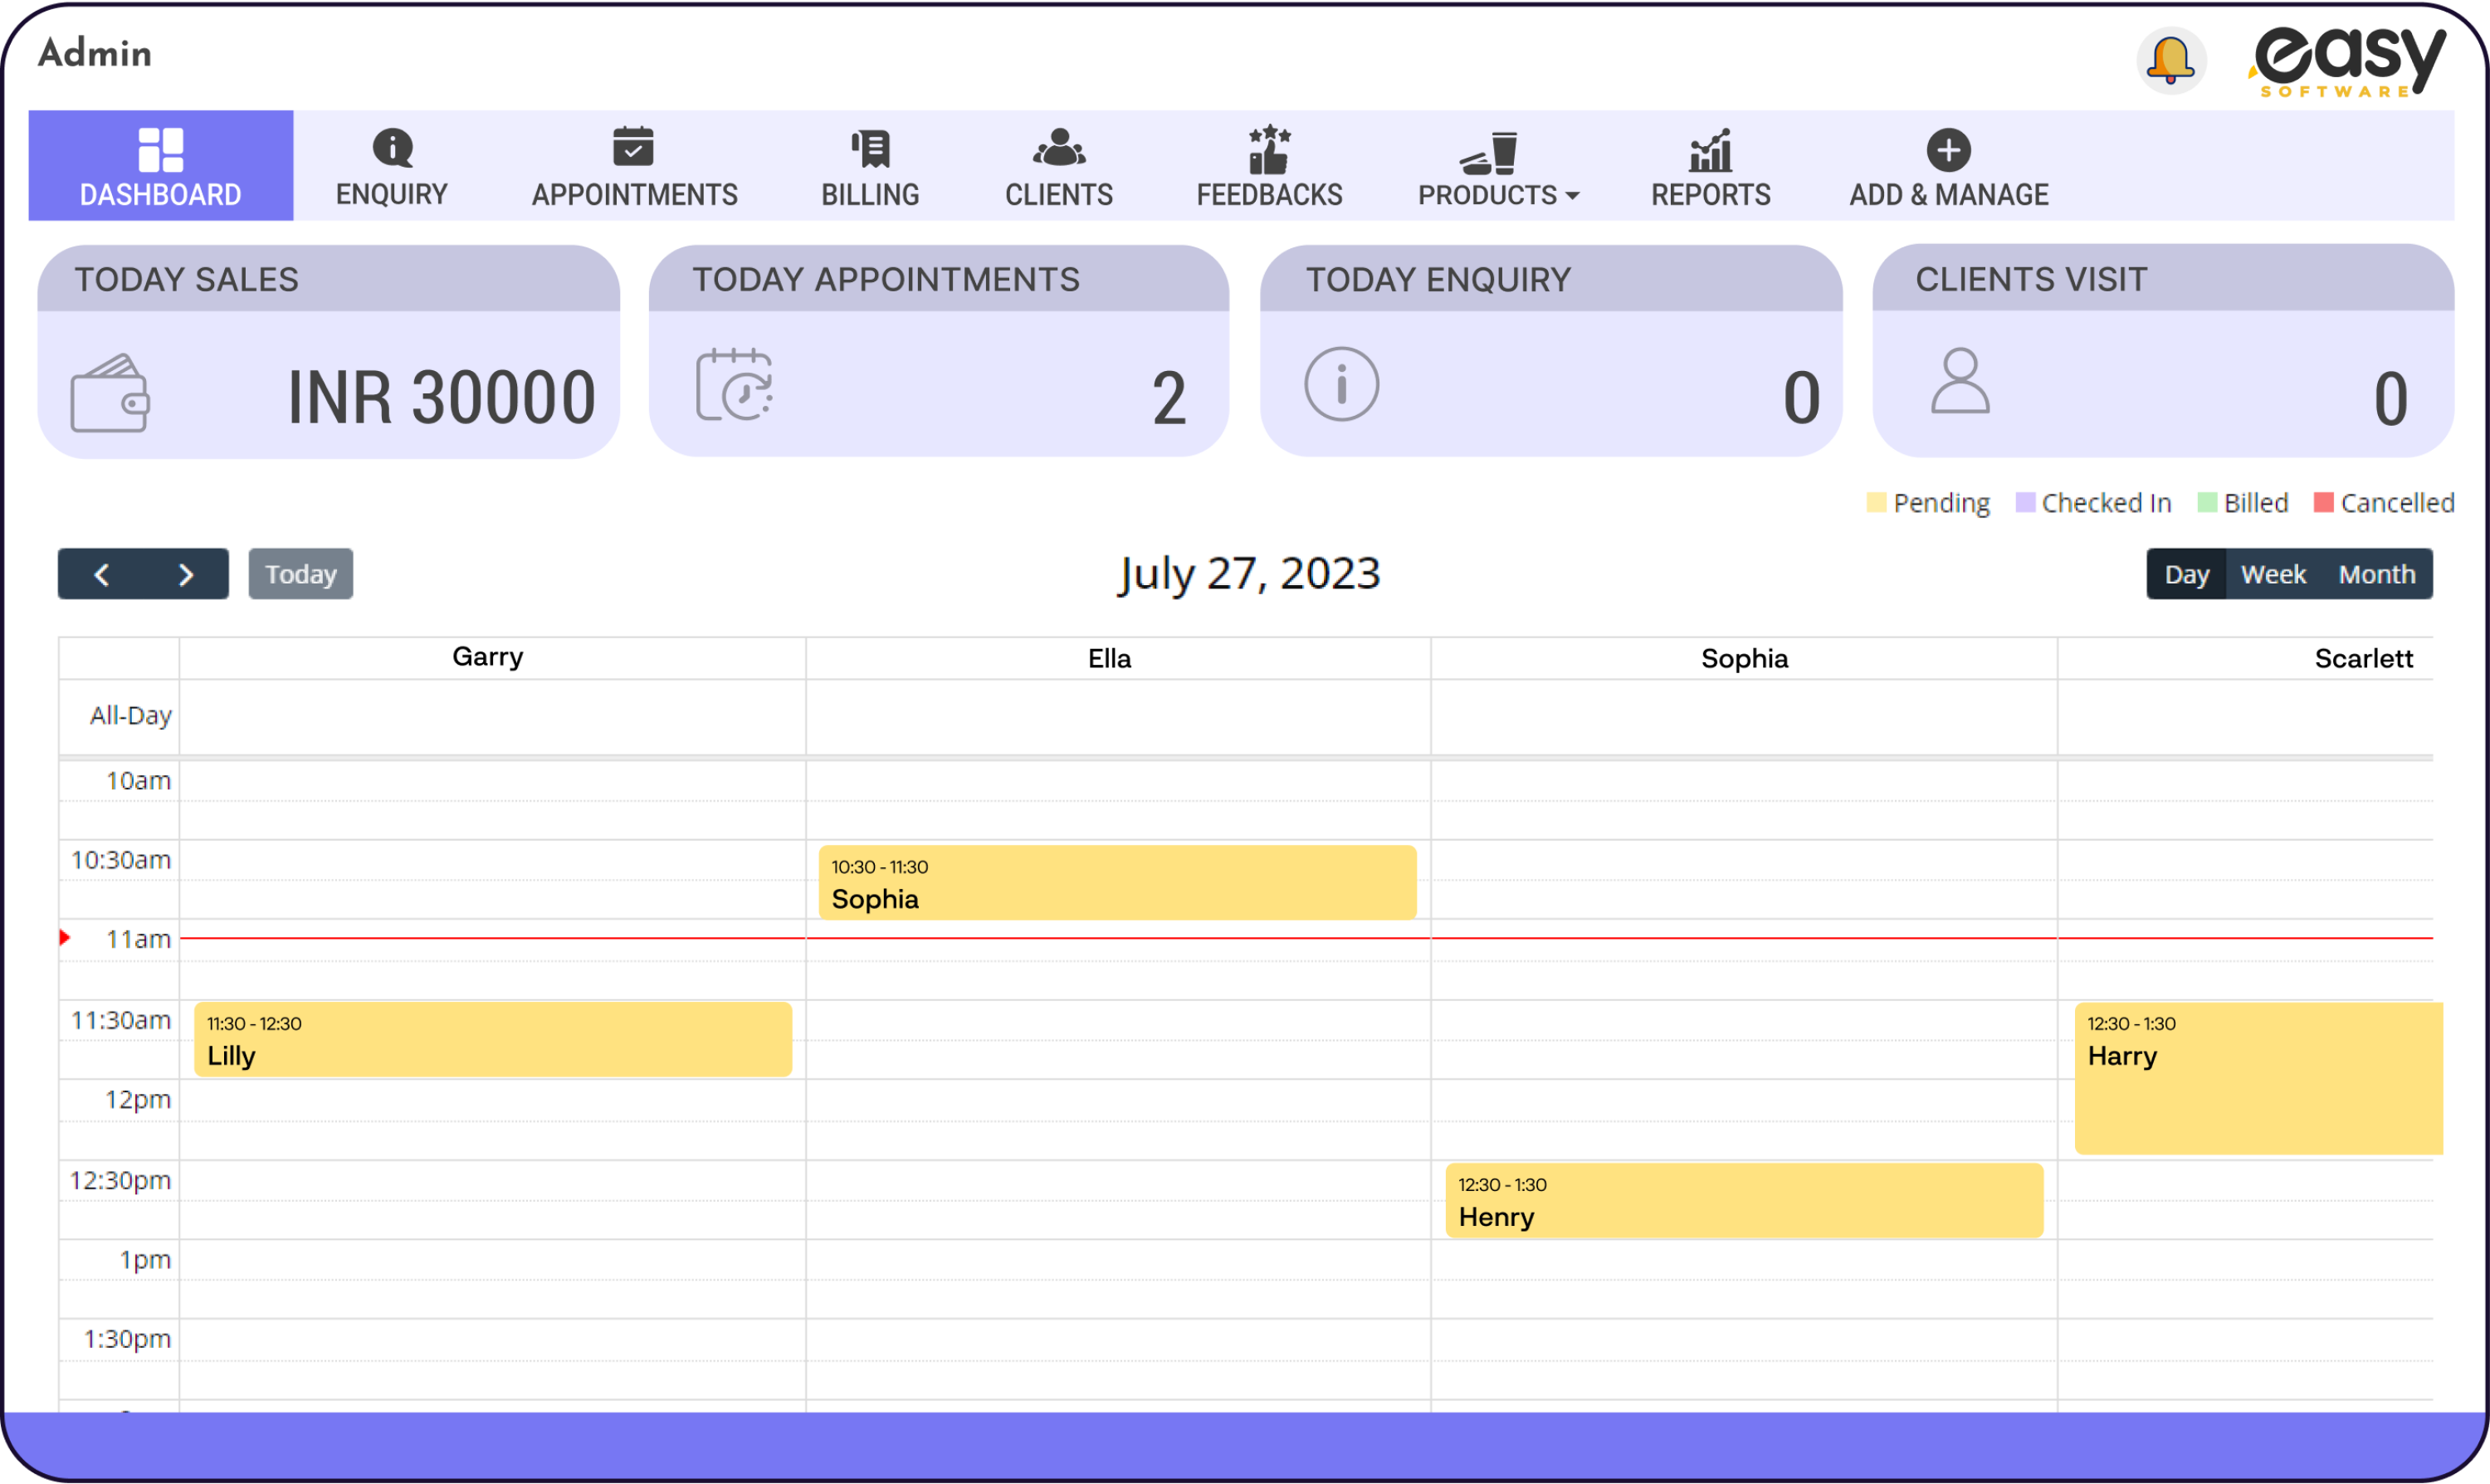2490x1484 pixels.
Task: Navigate to previous day with arrow
Action: coord(102,573)
